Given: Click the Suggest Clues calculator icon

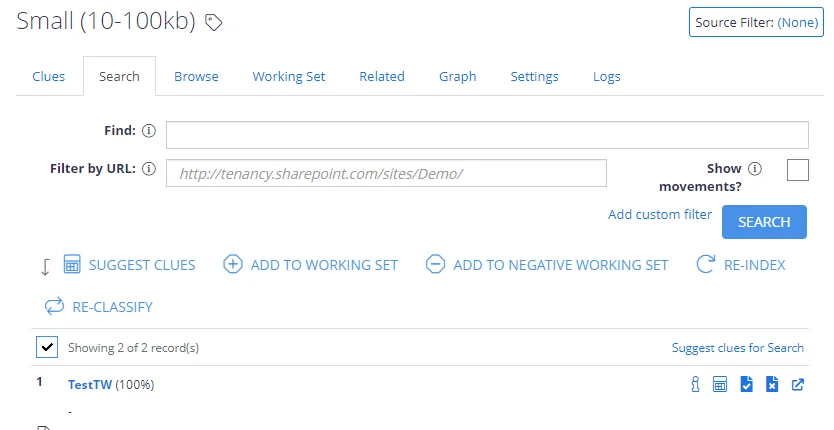Looking at the screenshot, I should point(72,264).
